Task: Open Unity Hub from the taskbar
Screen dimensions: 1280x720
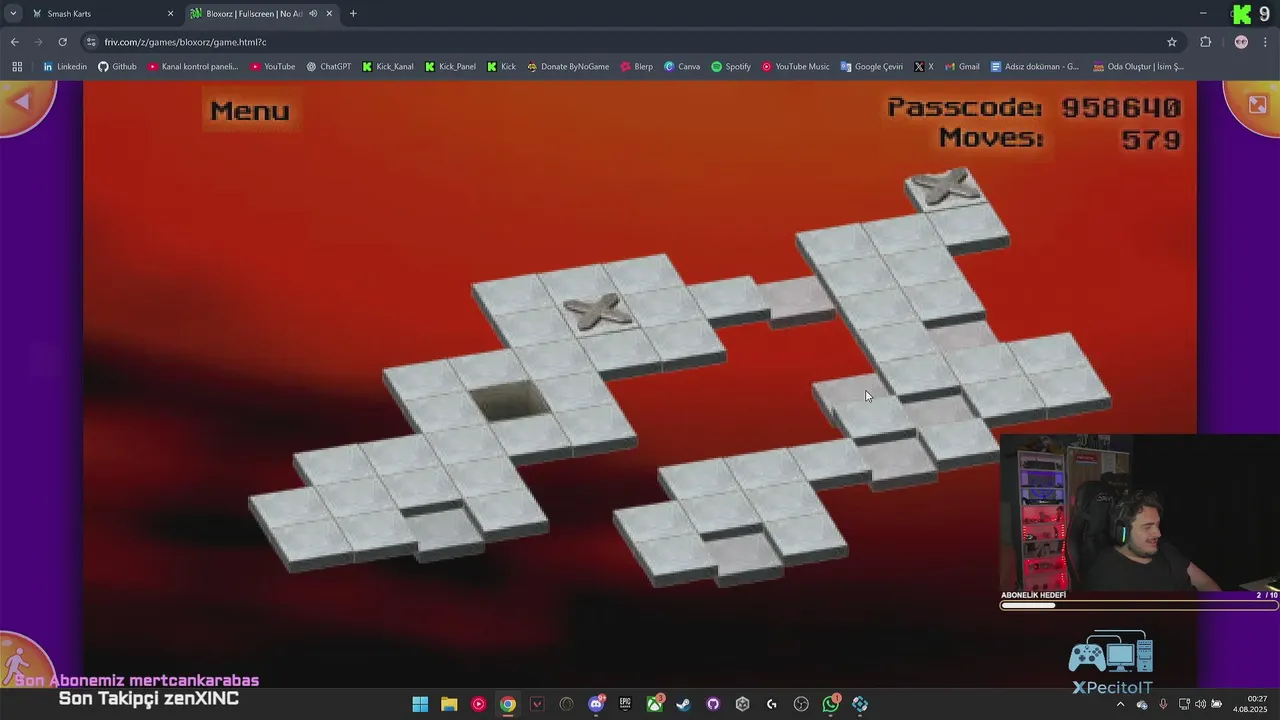Action: [x=742, y=704]
